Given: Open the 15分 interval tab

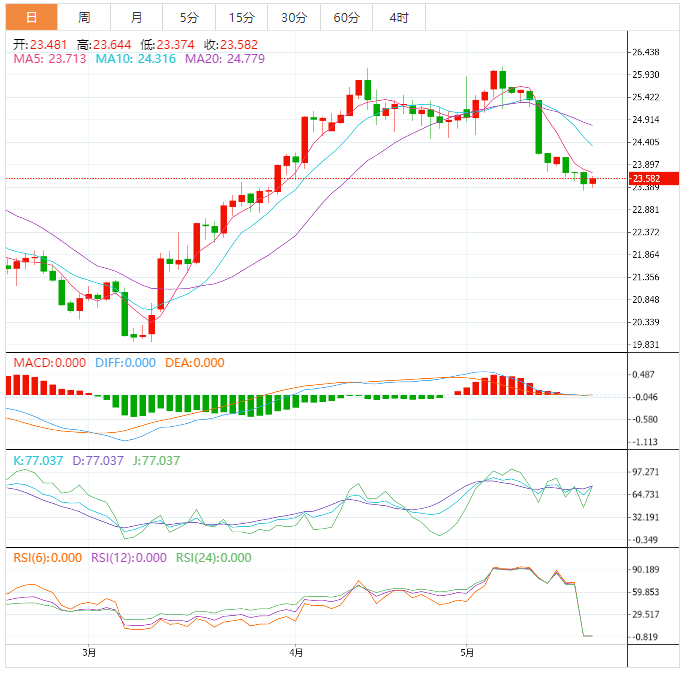Looking at the screenshot, I should coord(241,18).
